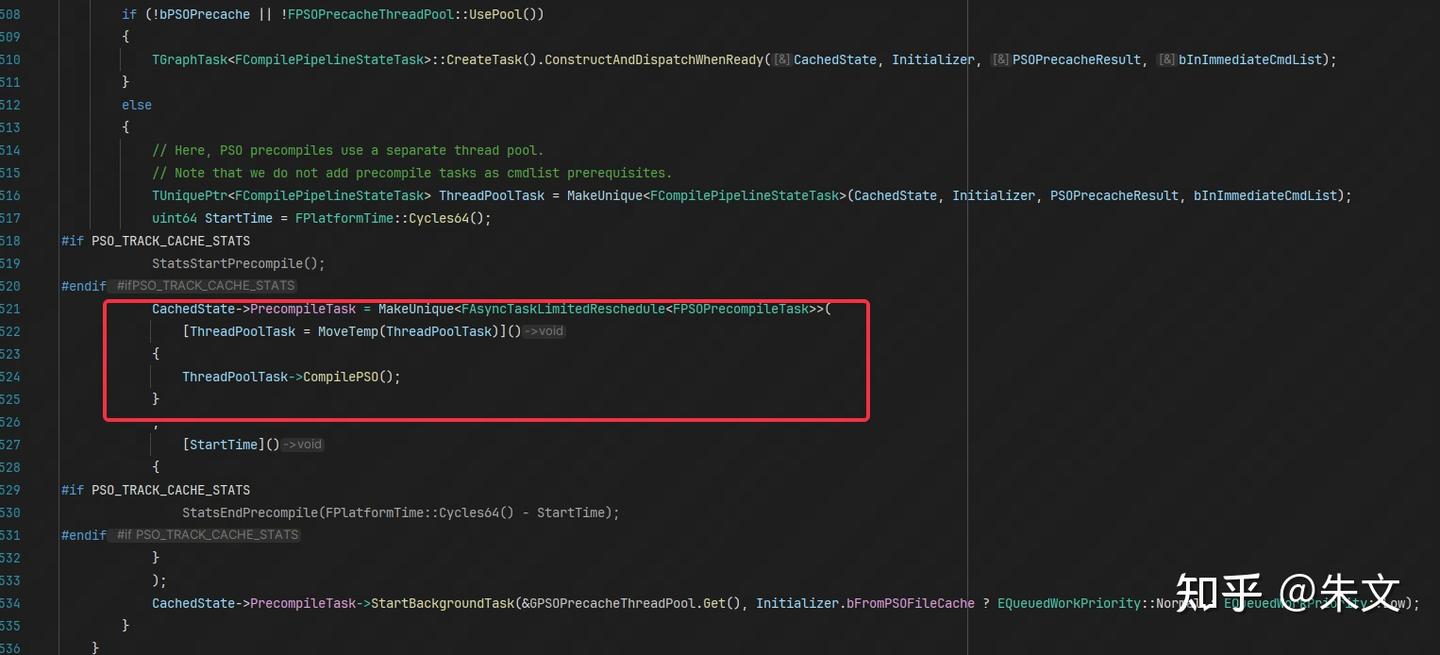Click the '#ifPSO_TRACK_CACHE_STATS' inlay hint on line 520

click(x=205, y=286)
